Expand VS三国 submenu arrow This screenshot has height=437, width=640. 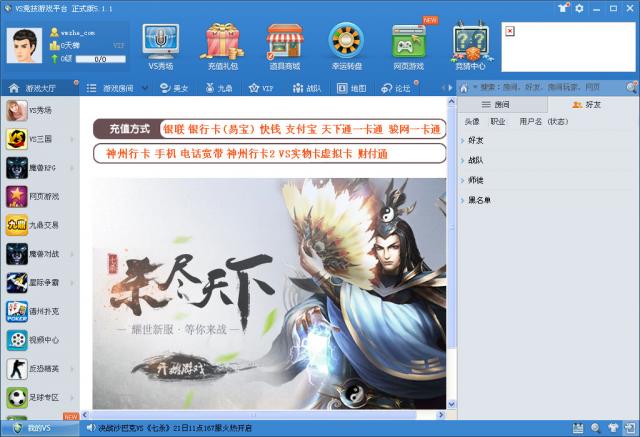coord(72,140)
